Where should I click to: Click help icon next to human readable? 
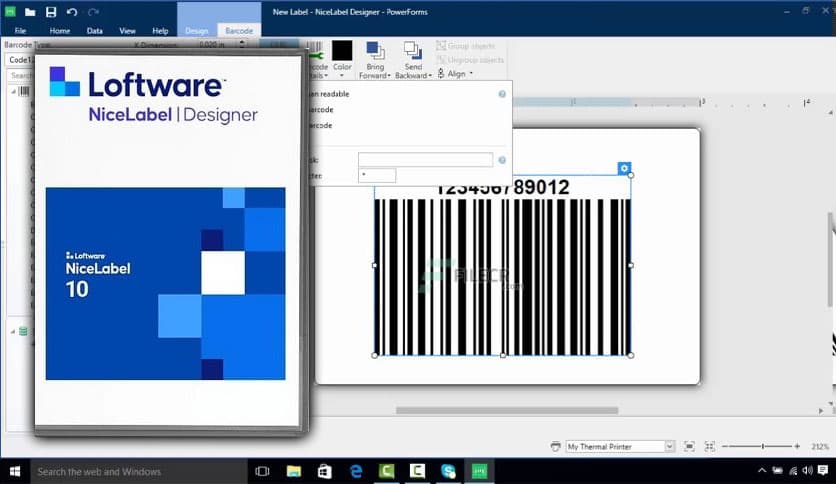[502, 94]
